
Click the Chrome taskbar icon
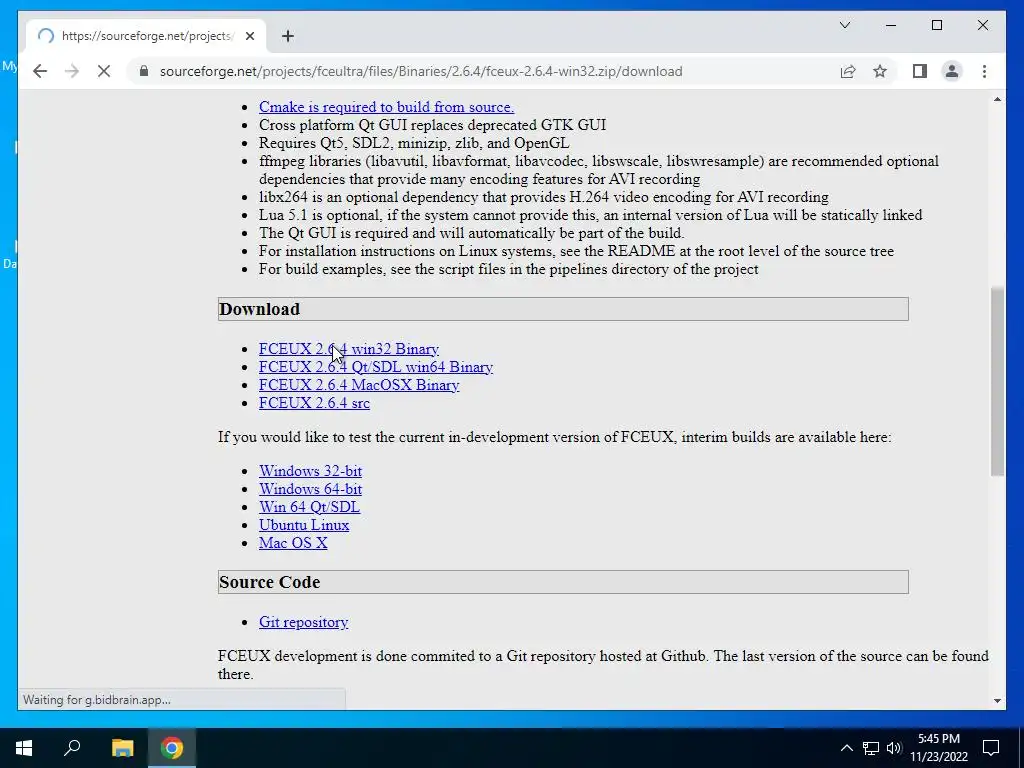tap(172, 748)
